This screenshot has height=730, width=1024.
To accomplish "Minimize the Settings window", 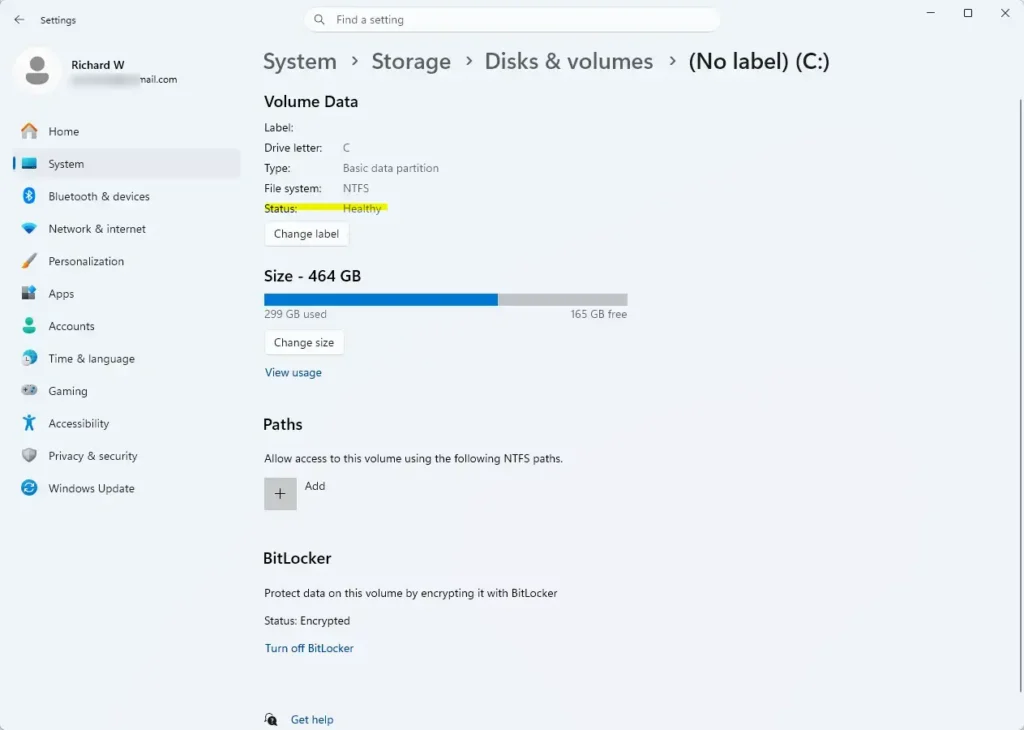I will [931, 13].
